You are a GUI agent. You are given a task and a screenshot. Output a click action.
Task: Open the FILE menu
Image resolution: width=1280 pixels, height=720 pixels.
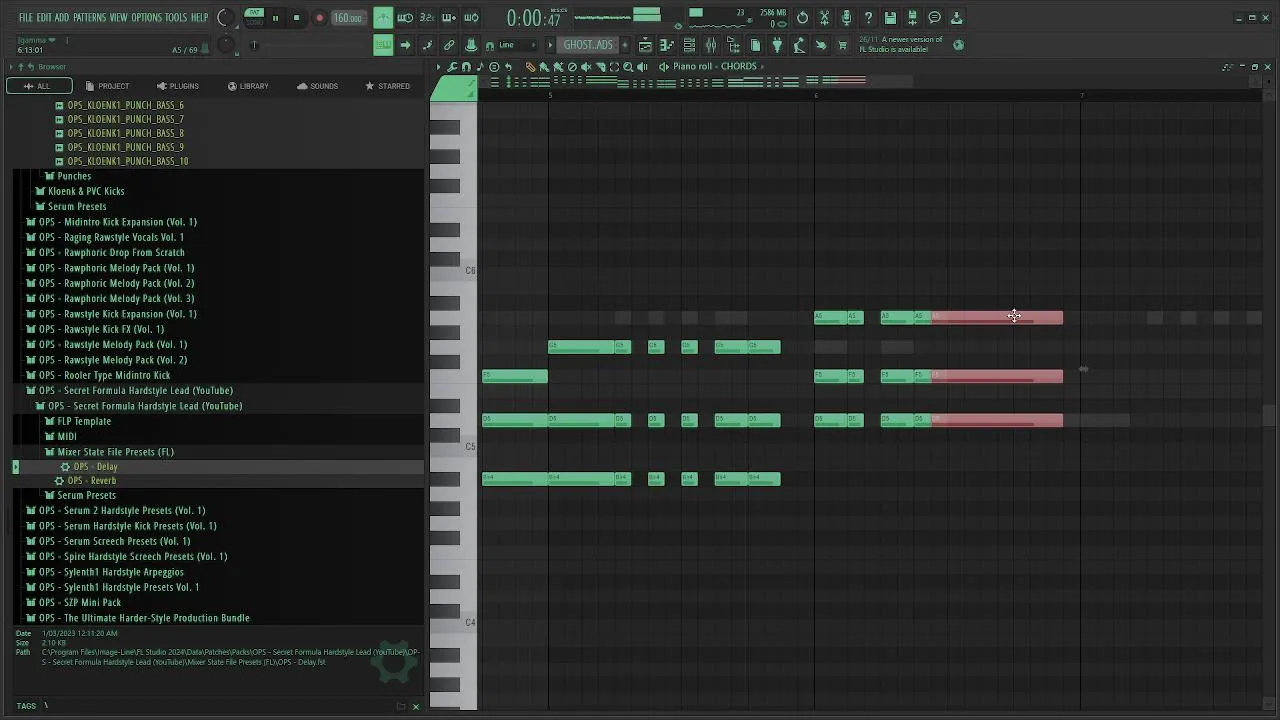point(25,18)
